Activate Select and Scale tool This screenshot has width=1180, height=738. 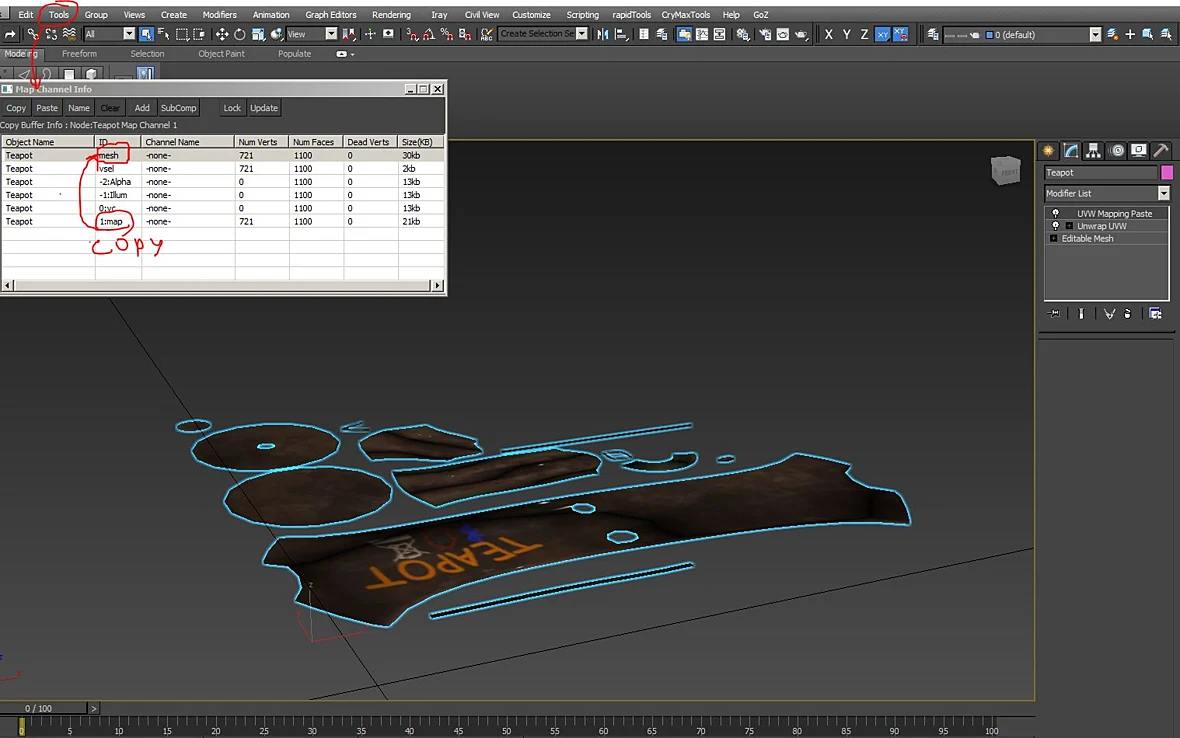[x=258, y=35]
